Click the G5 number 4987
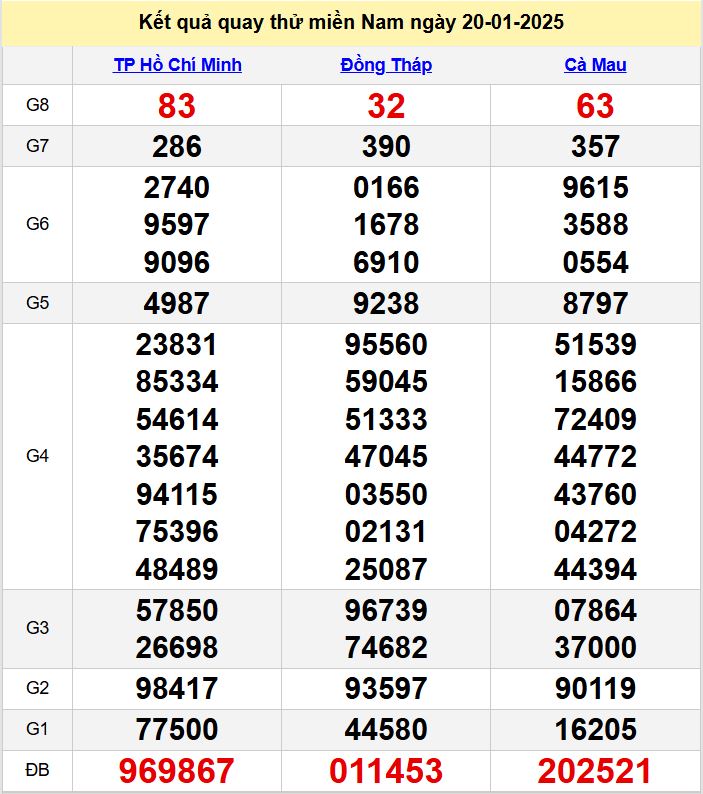 (177, 303)
